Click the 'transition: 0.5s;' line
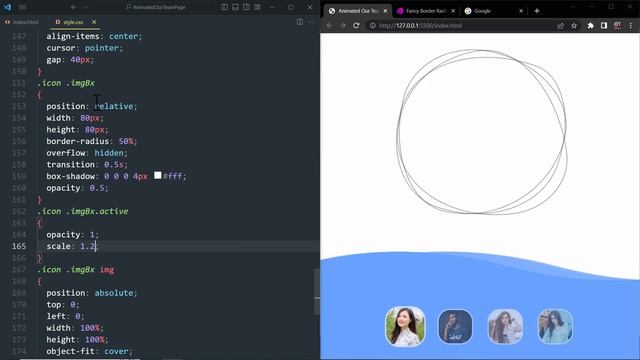 click(87, 164)
